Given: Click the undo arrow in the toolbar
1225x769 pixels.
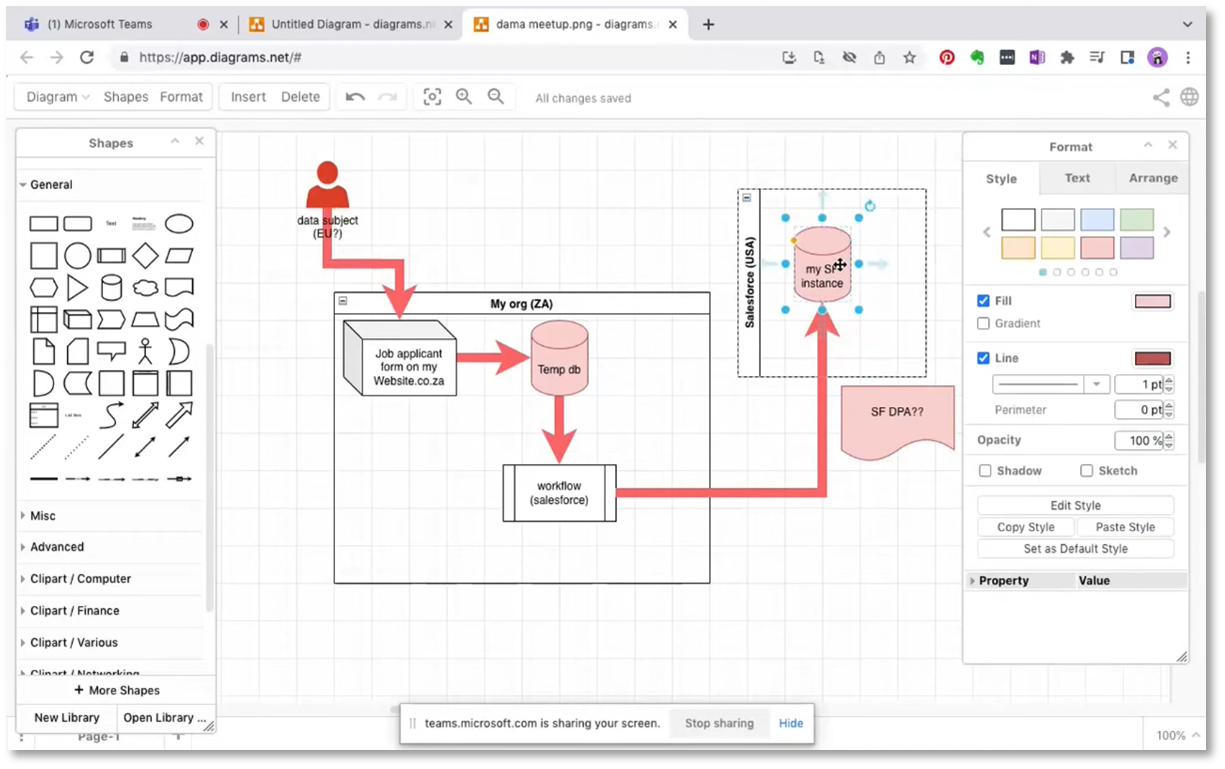Looking at the screenshot, I should (355, 97).
